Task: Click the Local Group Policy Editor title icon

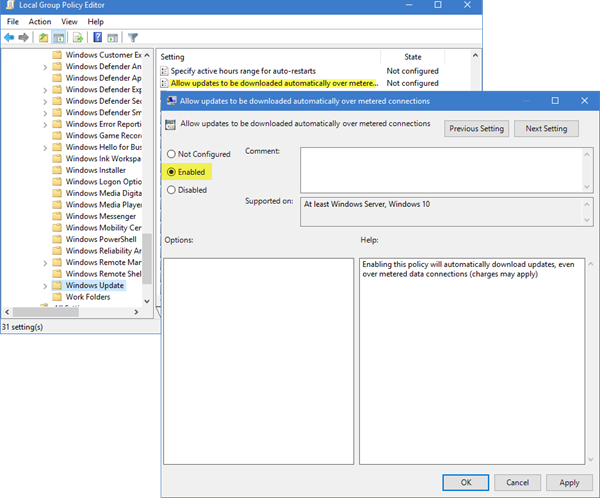Action: click(x=10, y=5)
